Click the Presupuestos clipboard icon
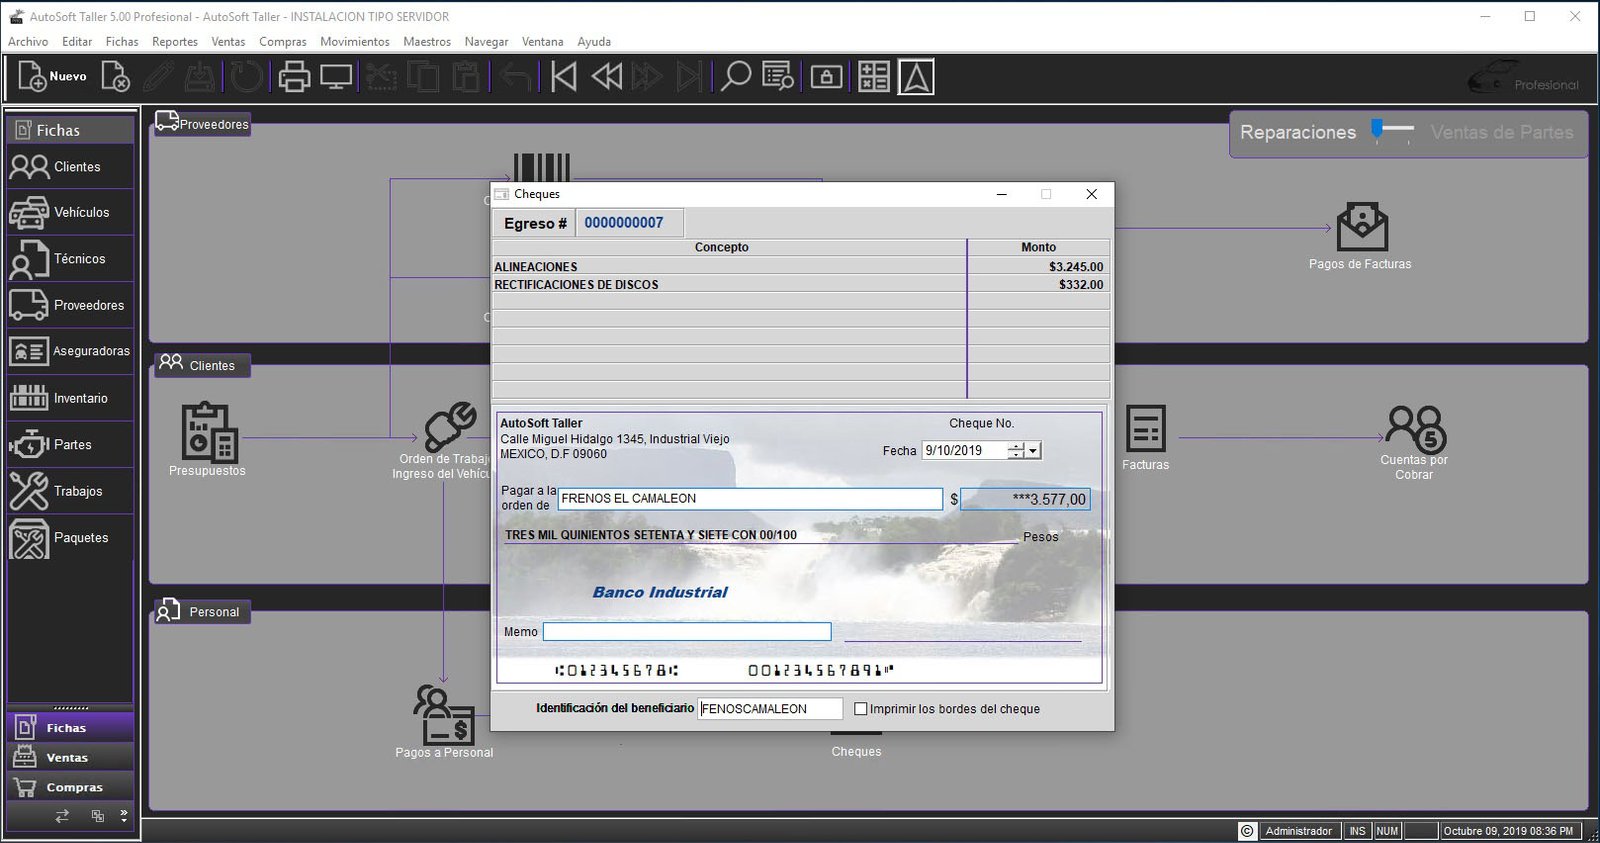The height and width of the screenshot is (843, 1600). tap(209, 432)
